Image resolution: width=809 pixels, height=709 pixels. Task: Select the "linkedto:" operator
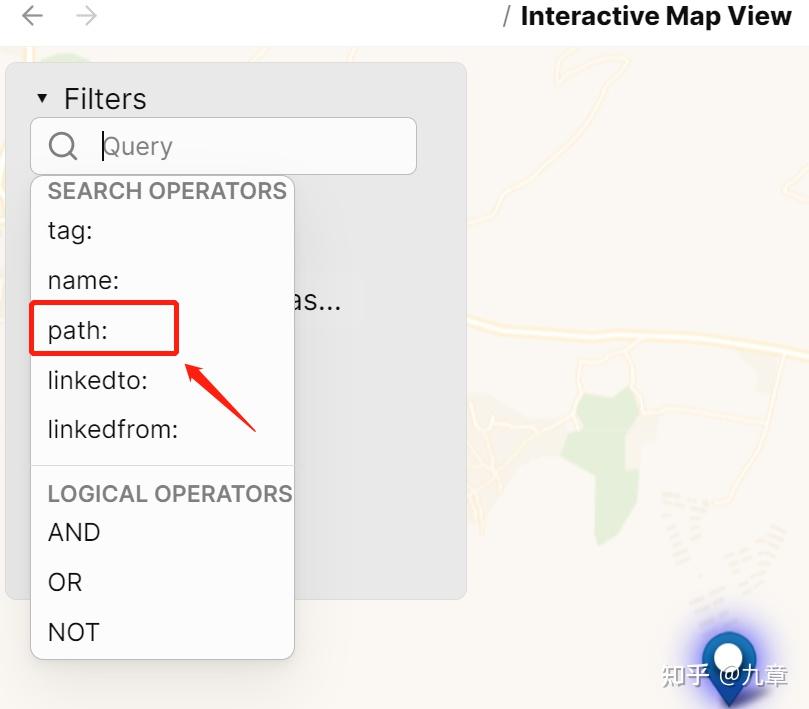(98, 380)
